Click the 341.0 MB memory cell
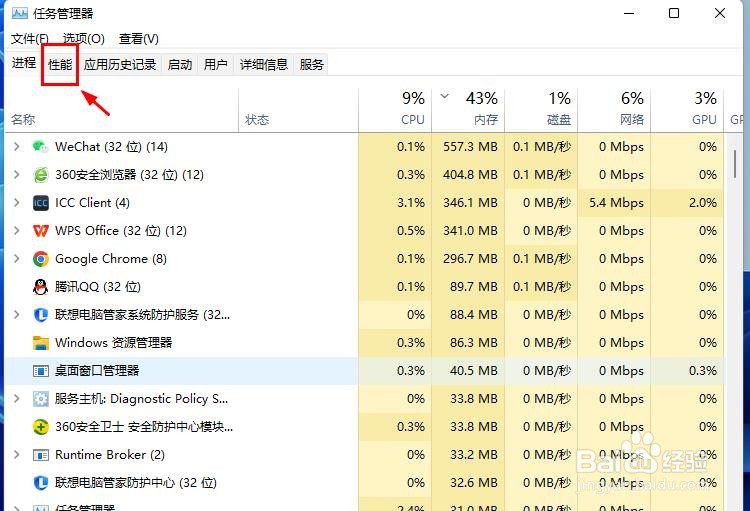The width and height of the screenshot is (750, 511). pos(470,231)
